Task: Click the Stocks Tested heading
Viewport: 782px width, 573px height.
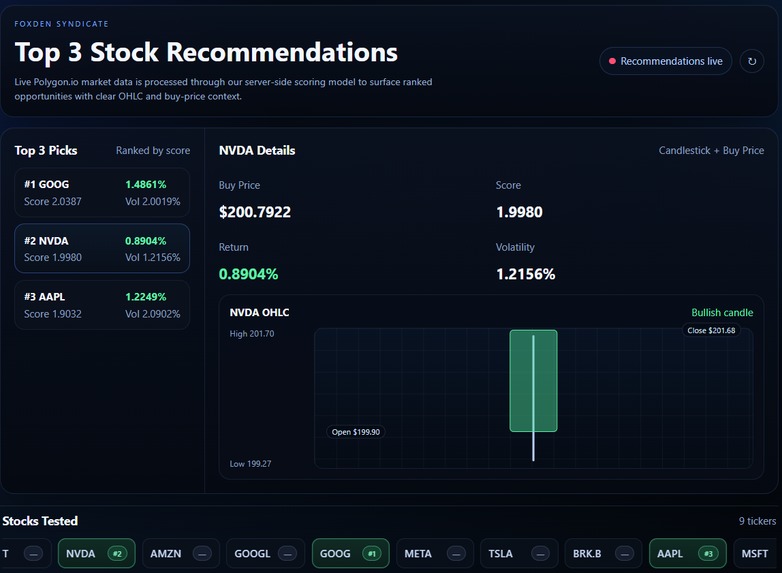Action: pyautogui.click(x=40, y=521)
